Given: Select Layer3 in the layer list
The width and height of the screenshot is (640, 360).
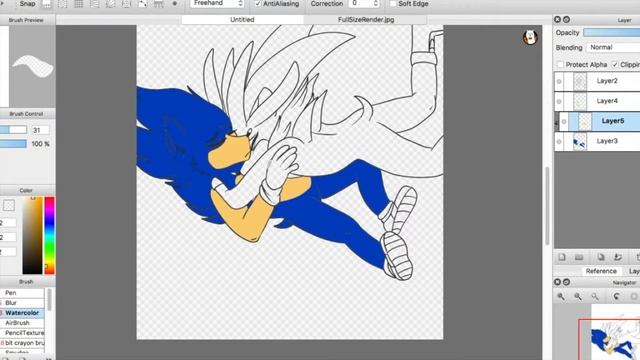Looking at the screenshot, I should click(x=597, y=142).
